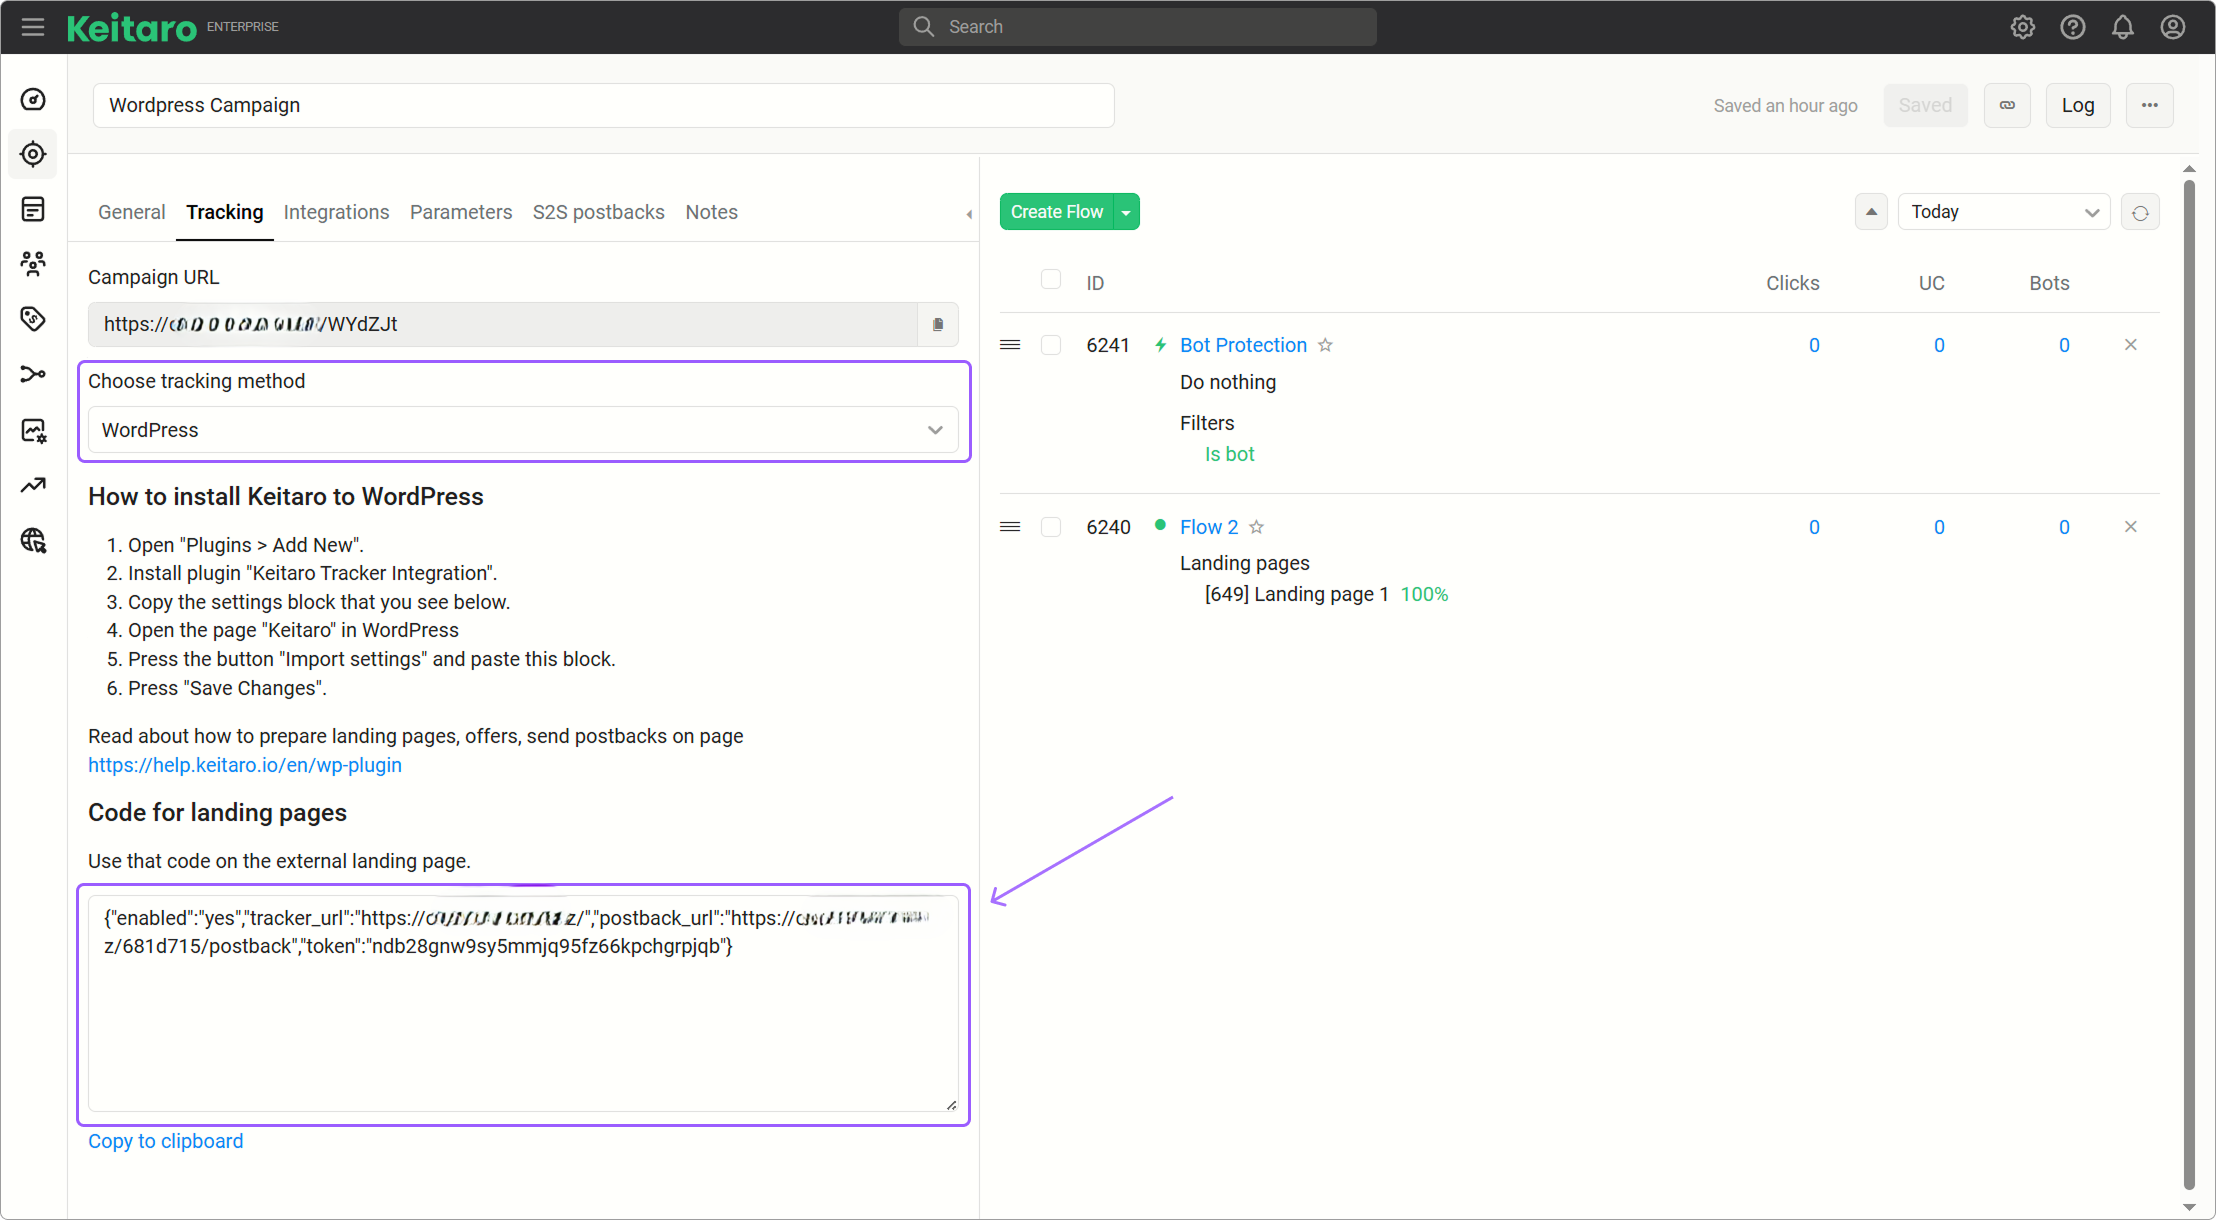Copy campaign URL with clipboard icon
The height and width of the screenshot is (1220, 2216).
coord(938,324)
